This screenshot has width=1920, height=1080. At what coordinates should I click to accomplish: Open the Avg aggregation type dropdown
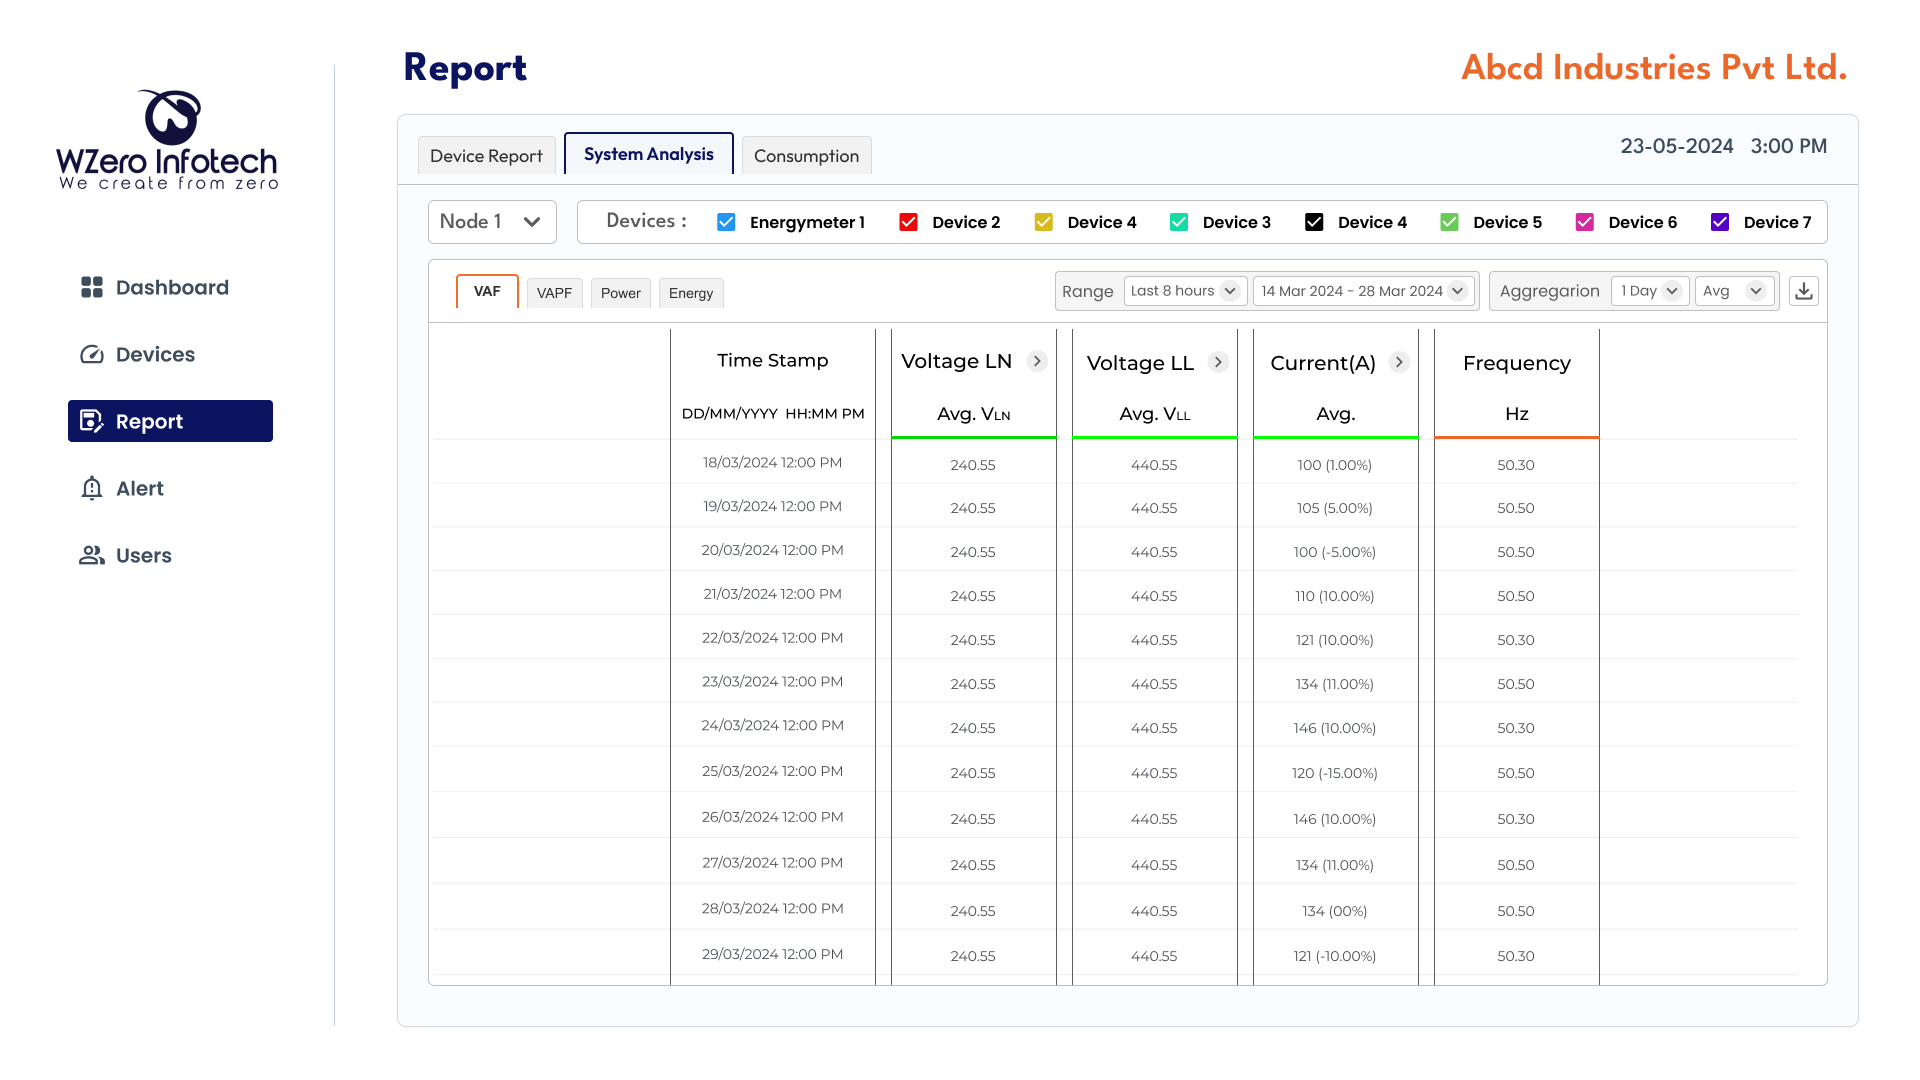(1734, 291)
